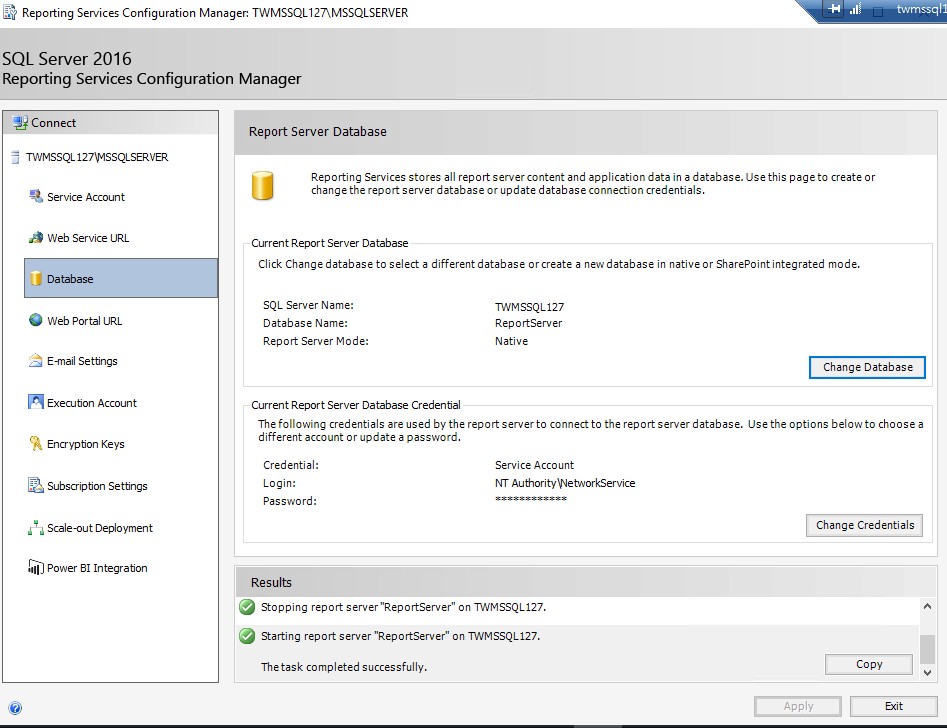
Task: Click the Connect button label
Action: pyautogui.click(x=53, y=123)
